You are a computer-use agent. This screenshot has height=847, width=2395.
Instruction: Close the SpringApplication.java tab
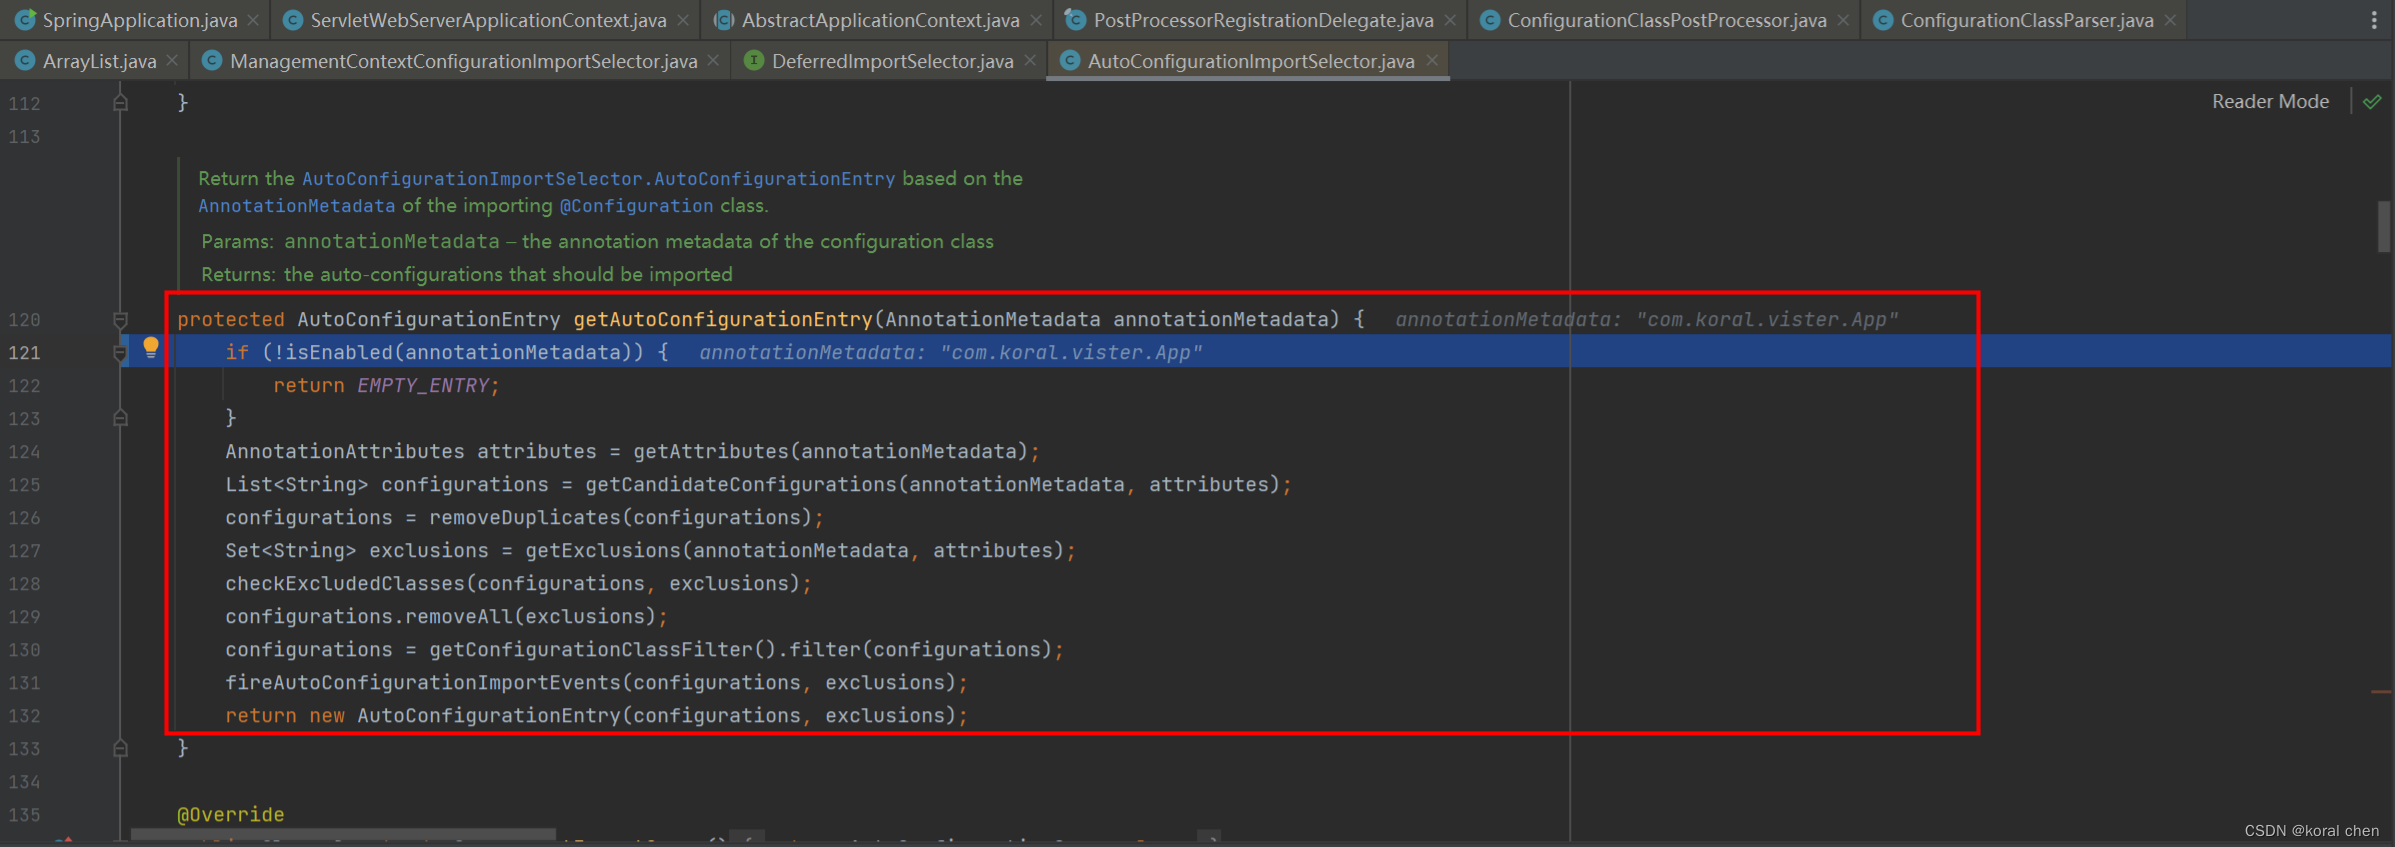[x=253, y=20]
